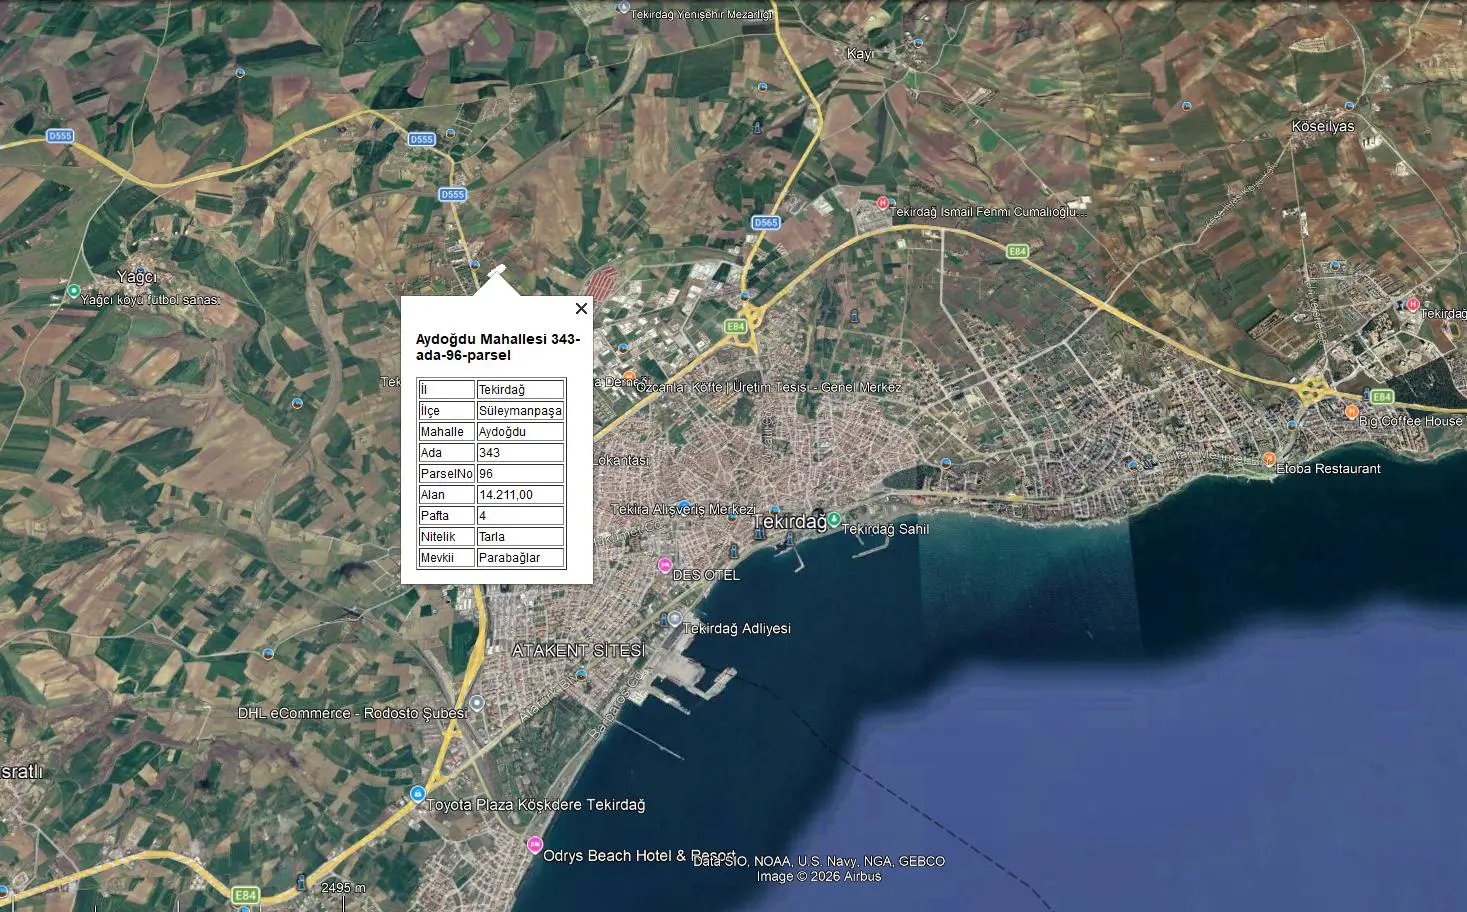Close the Aydoğdu Mahallesi parcel info balloon
Image resolution: width=1467 pixels, height=912 pixels.
tap(581, 308)
